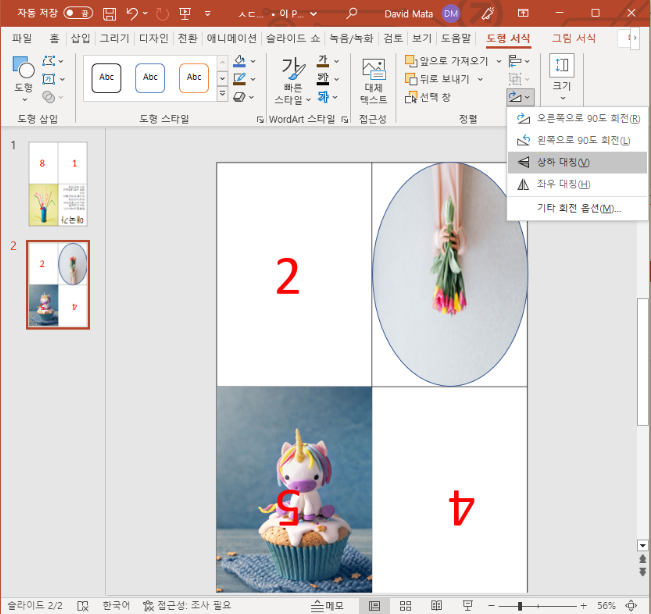Click the zoom out minus button
Viewport: 651px width, 614px height.
point(491,606)
